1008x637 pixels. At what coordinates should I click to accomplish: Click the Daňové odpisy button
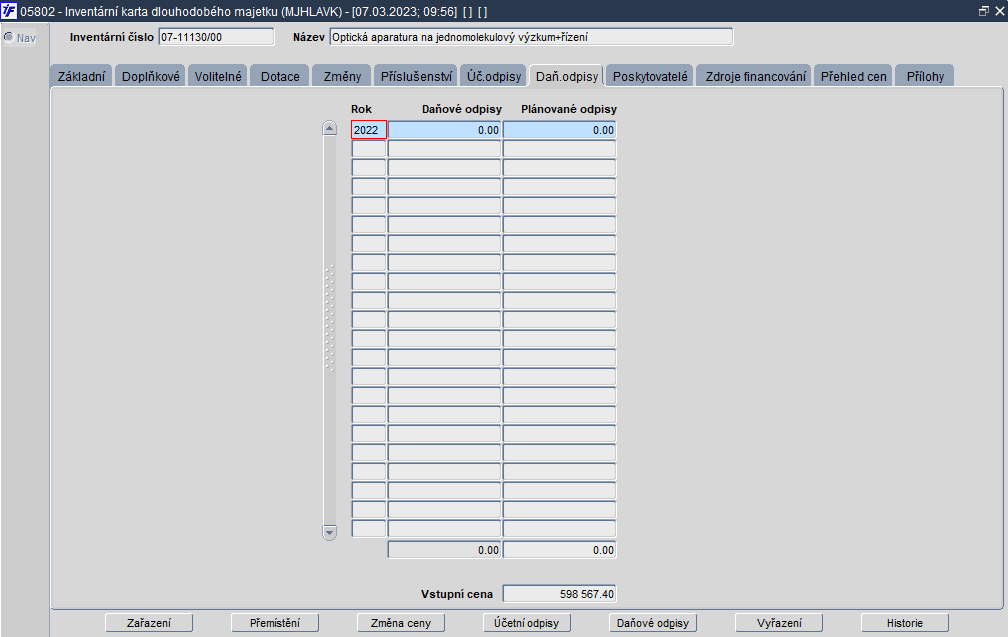tap(652, 623)
